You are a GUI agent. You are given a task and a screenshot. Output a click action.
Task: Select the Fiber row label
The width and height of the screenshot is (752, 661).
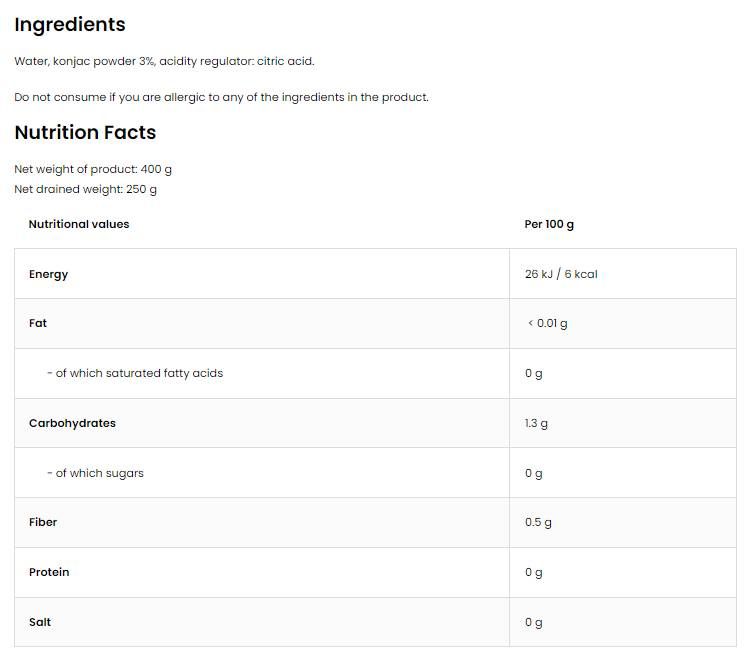[x=43, y=522]
